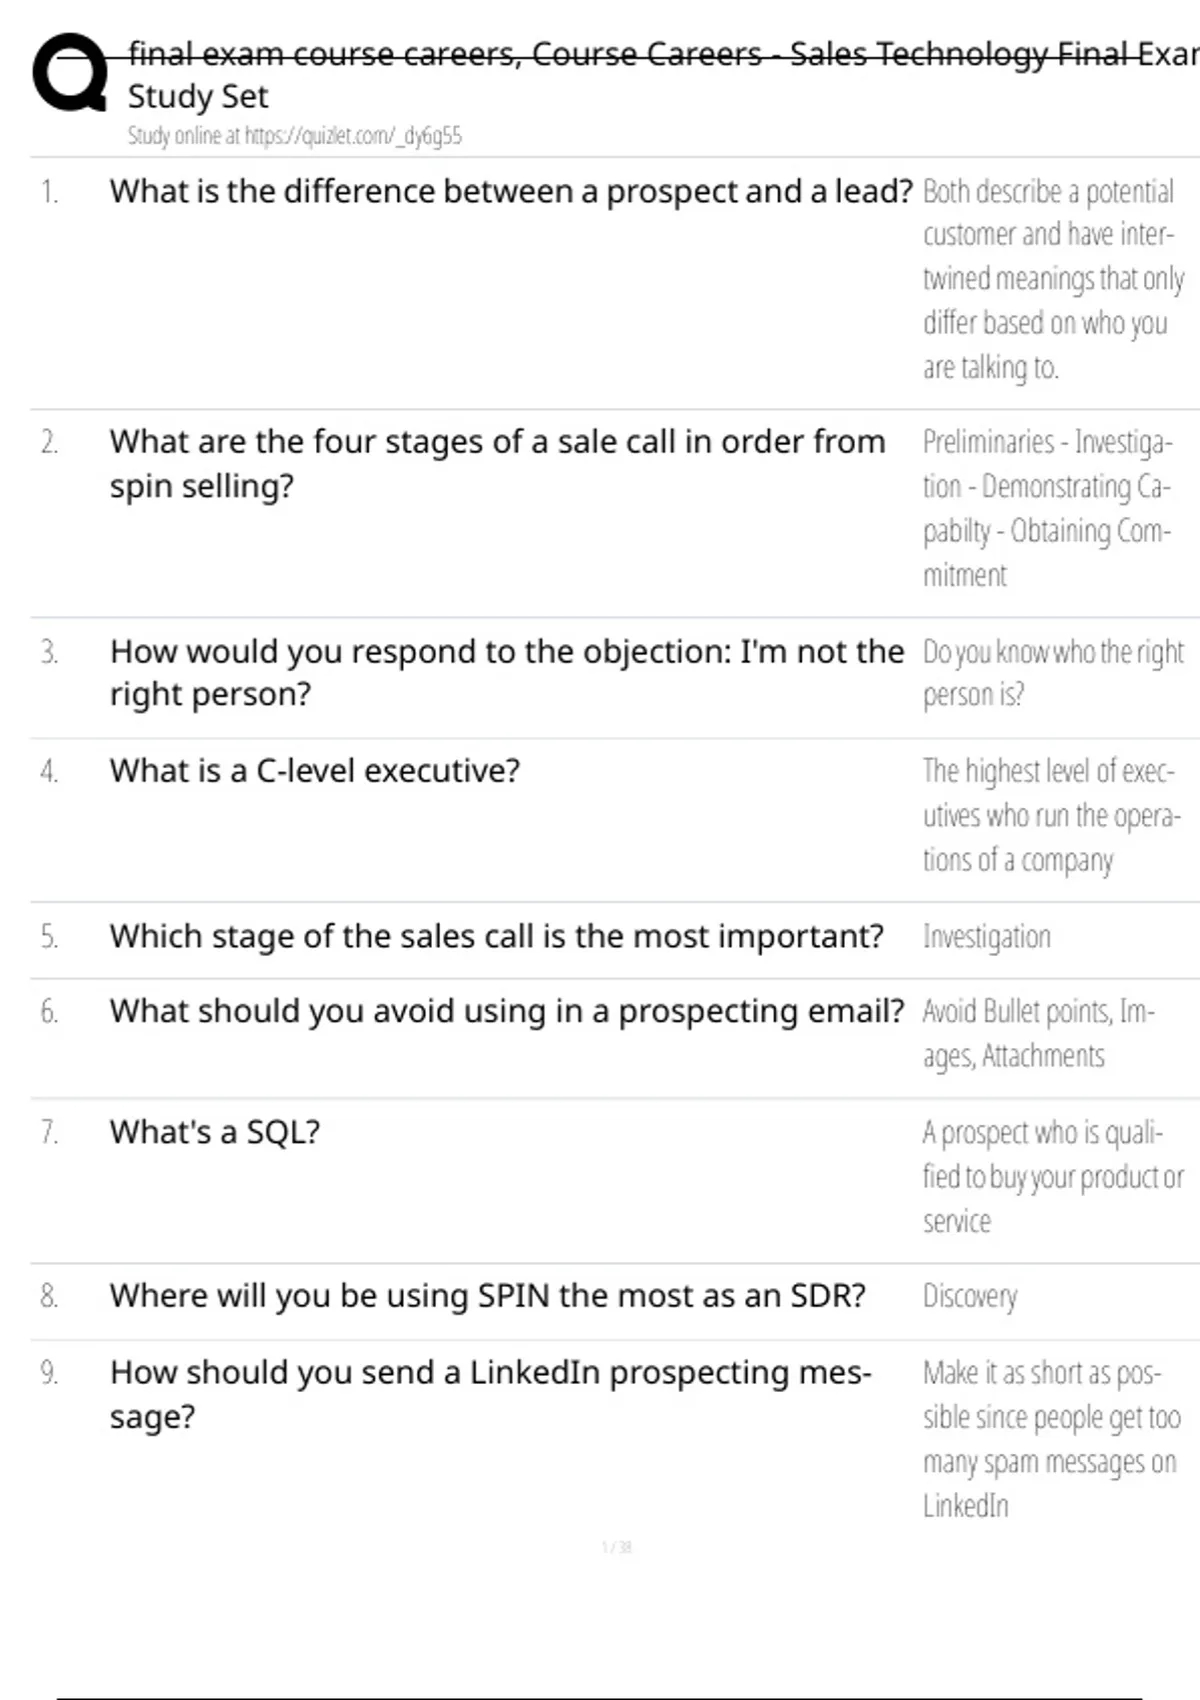The height and width of the screenshot is (1700, 1200).
Task: Click the "What is a C-level executive?" question
Action: point(315,771)
